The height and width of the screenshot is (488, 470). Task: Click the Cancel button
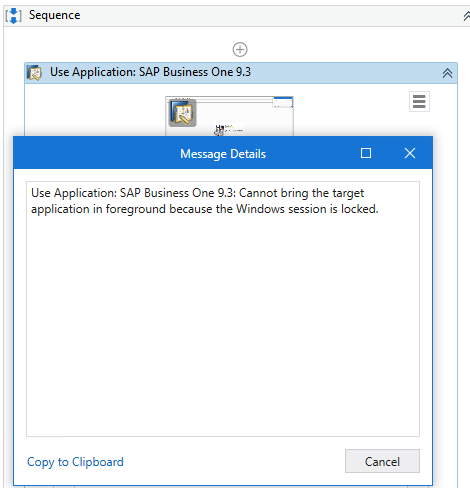(x=382, y=461)
